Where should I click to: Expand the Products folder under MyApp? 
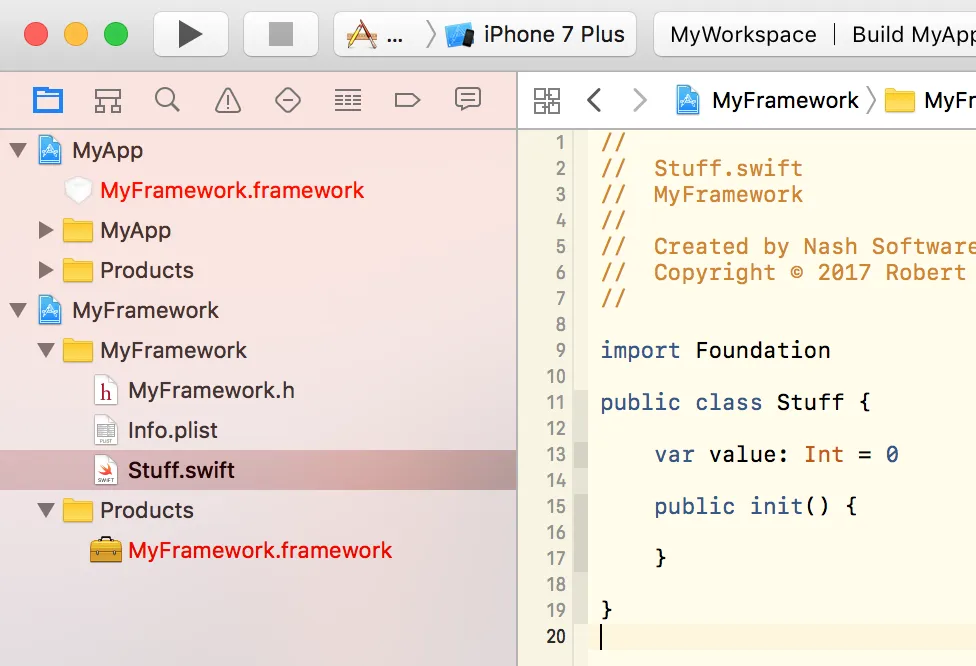click(x=45, y=270)
